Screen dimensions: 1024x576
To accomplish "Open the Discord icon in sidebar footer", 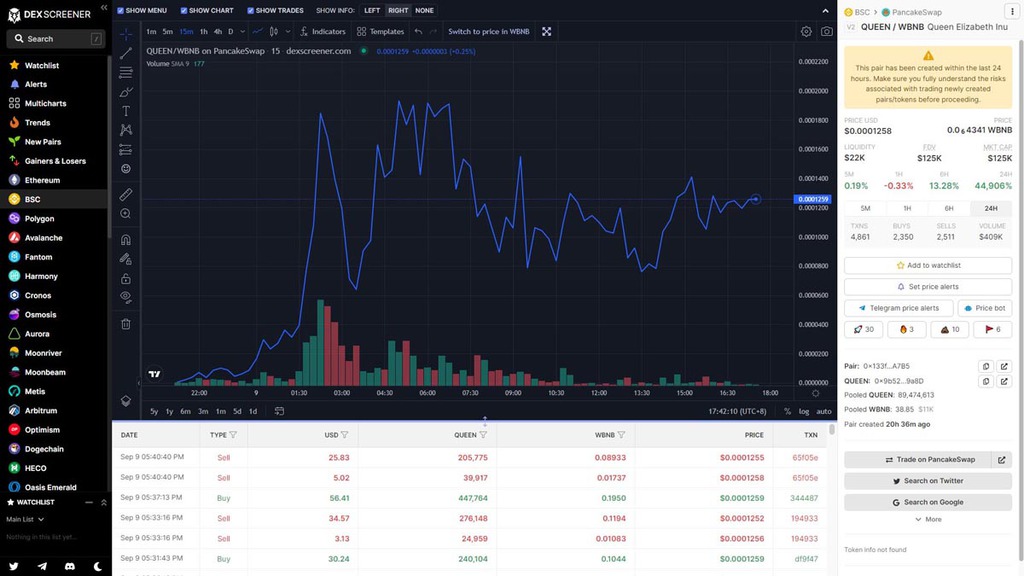I will (70, 566).
